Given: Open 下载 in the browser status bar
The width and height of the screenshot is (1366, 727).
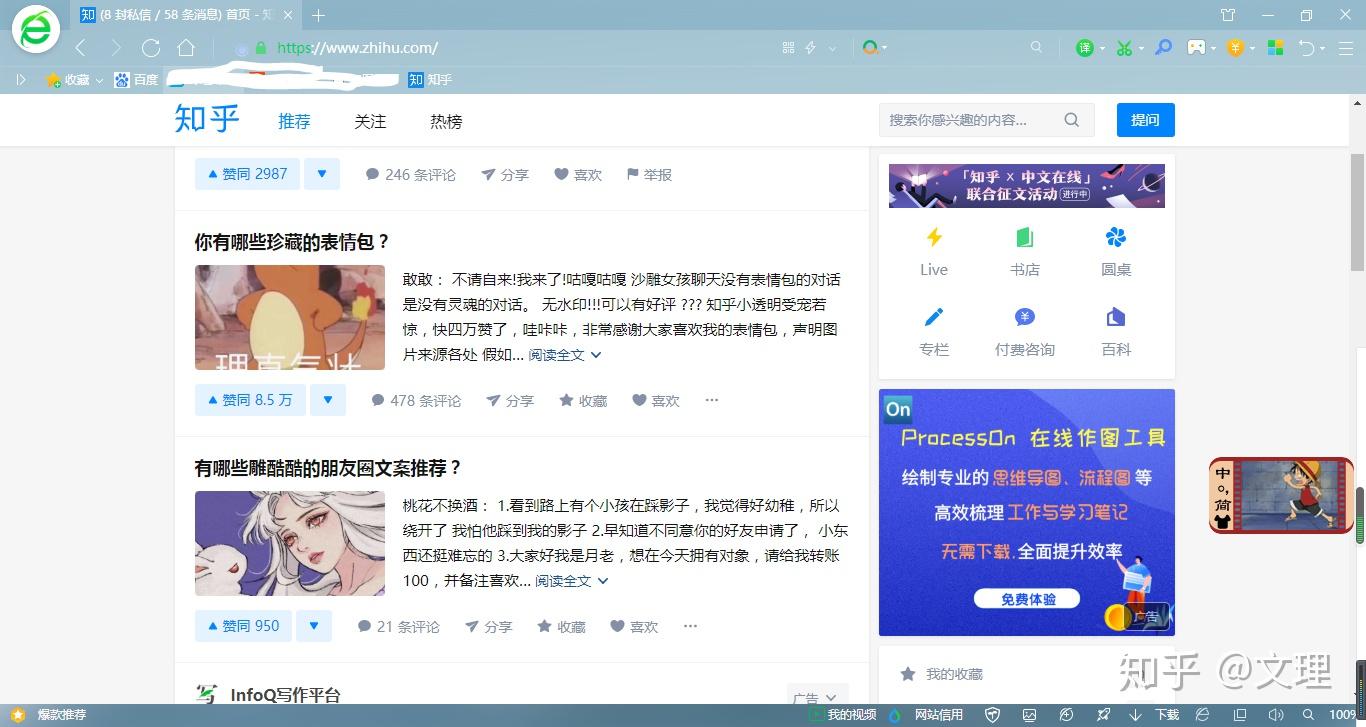Looking at the screenshot, I should click(x=1156, y=715).
